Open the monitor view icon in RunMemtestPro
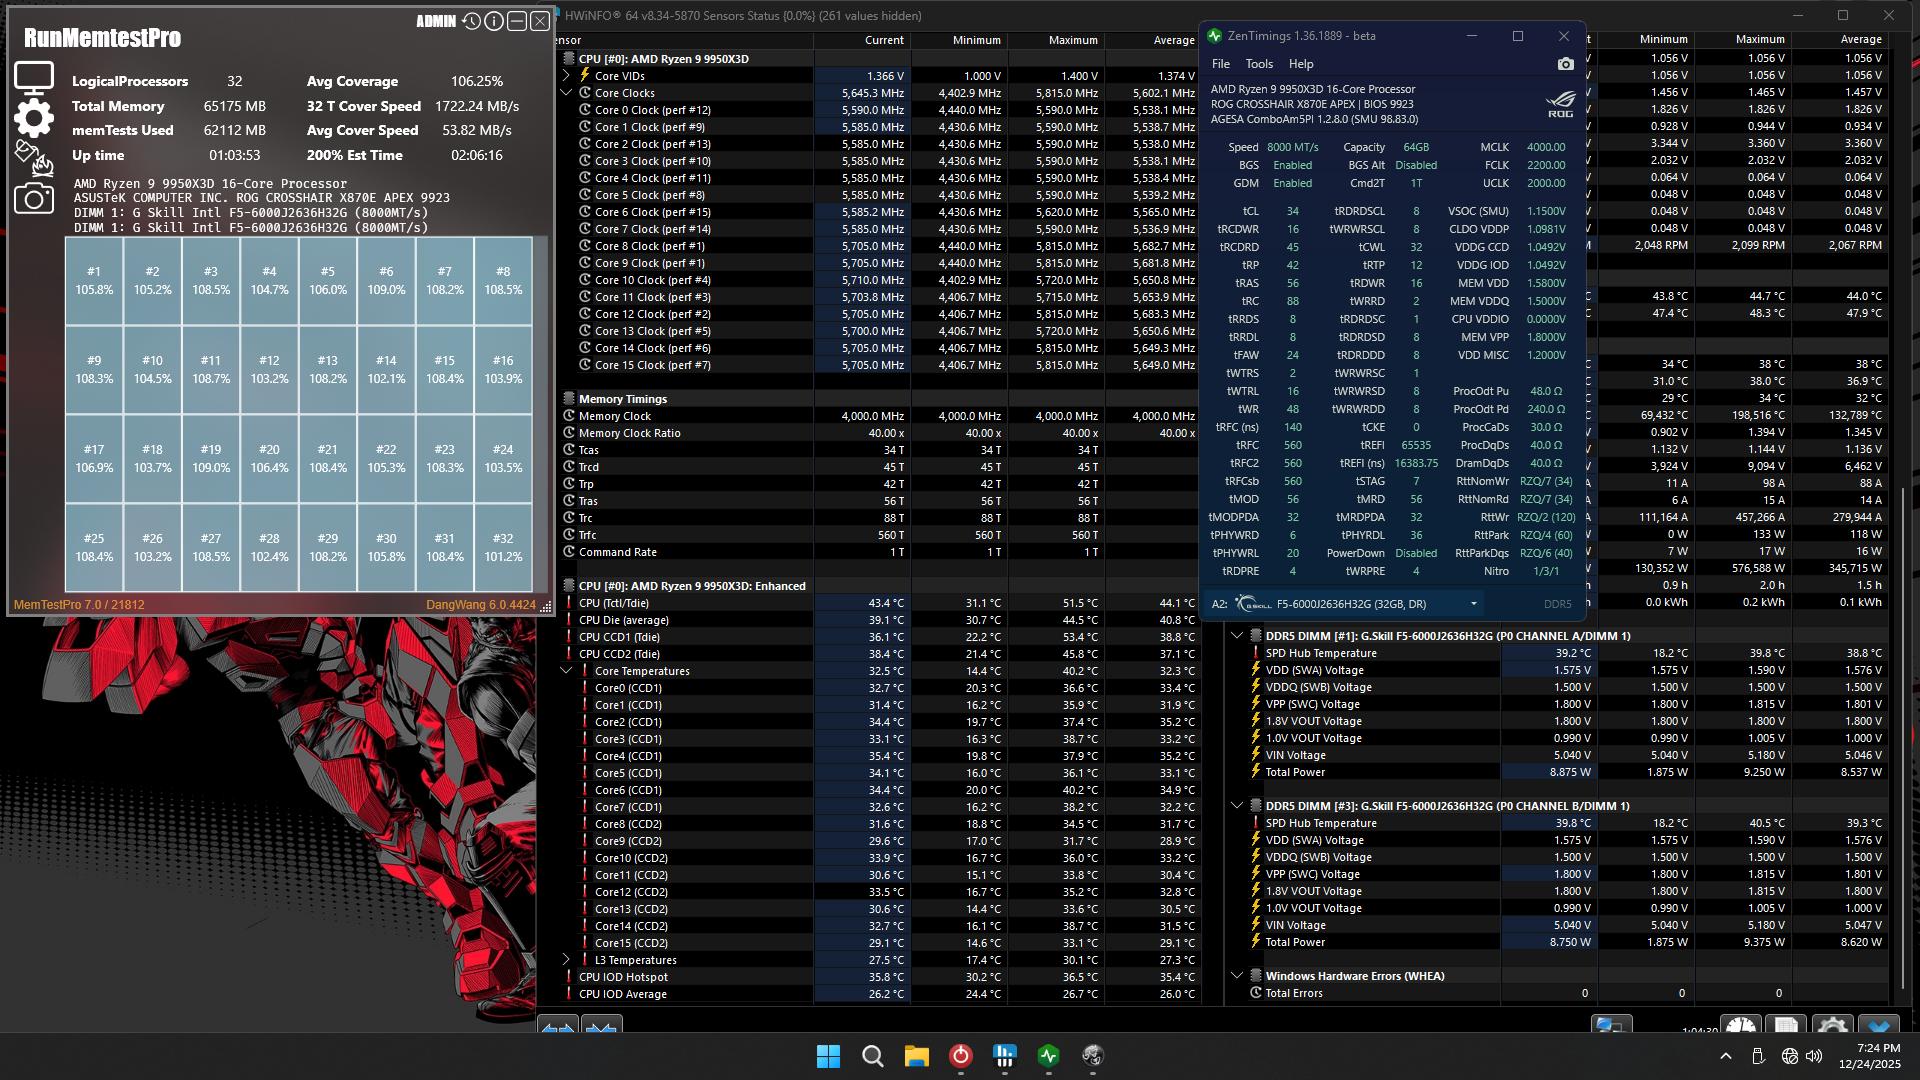This screenshot has height=1080, width=1920. click(x=33, y=79)
